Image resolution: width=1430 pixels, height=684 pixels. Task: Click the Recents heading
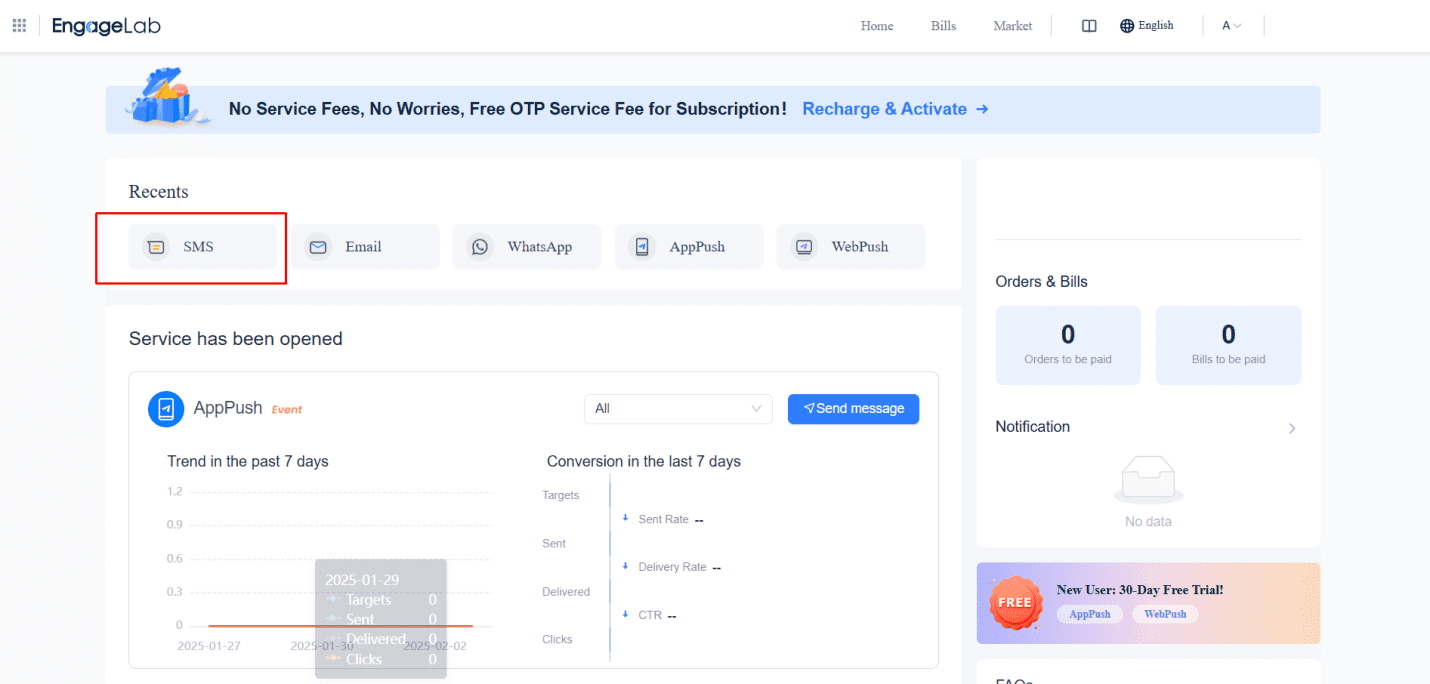coord(158,192)
